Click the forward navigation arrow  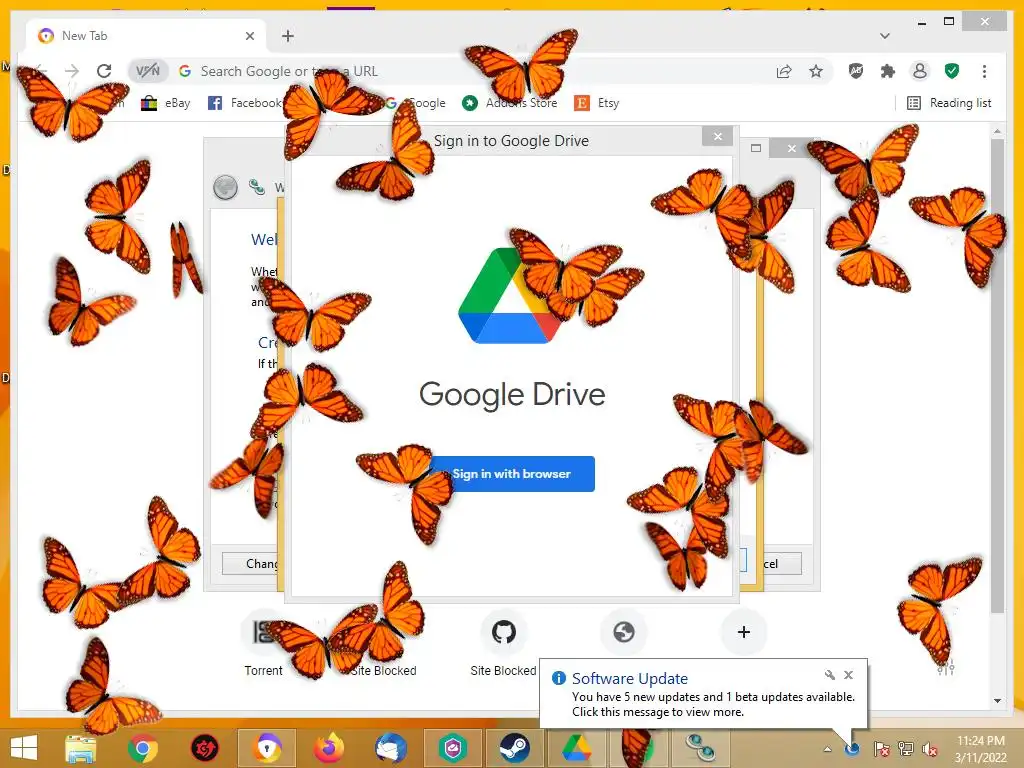tap(72, 71)
